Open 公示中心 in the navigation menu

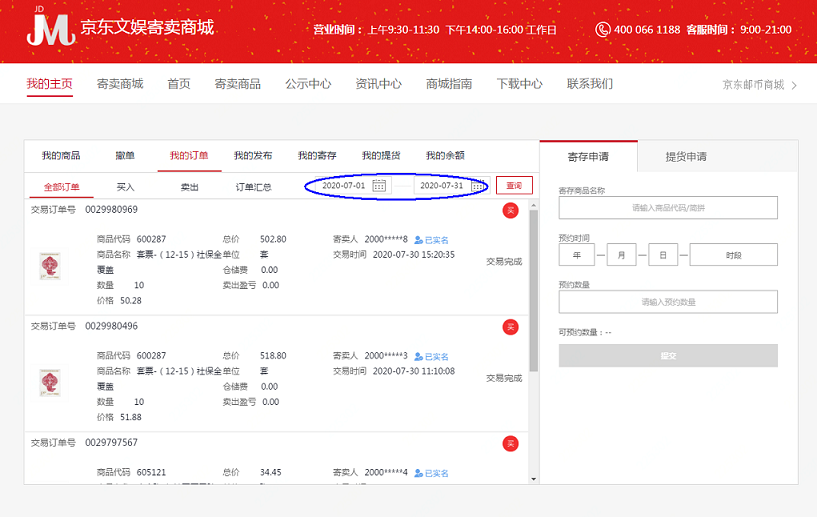point(308,84)
